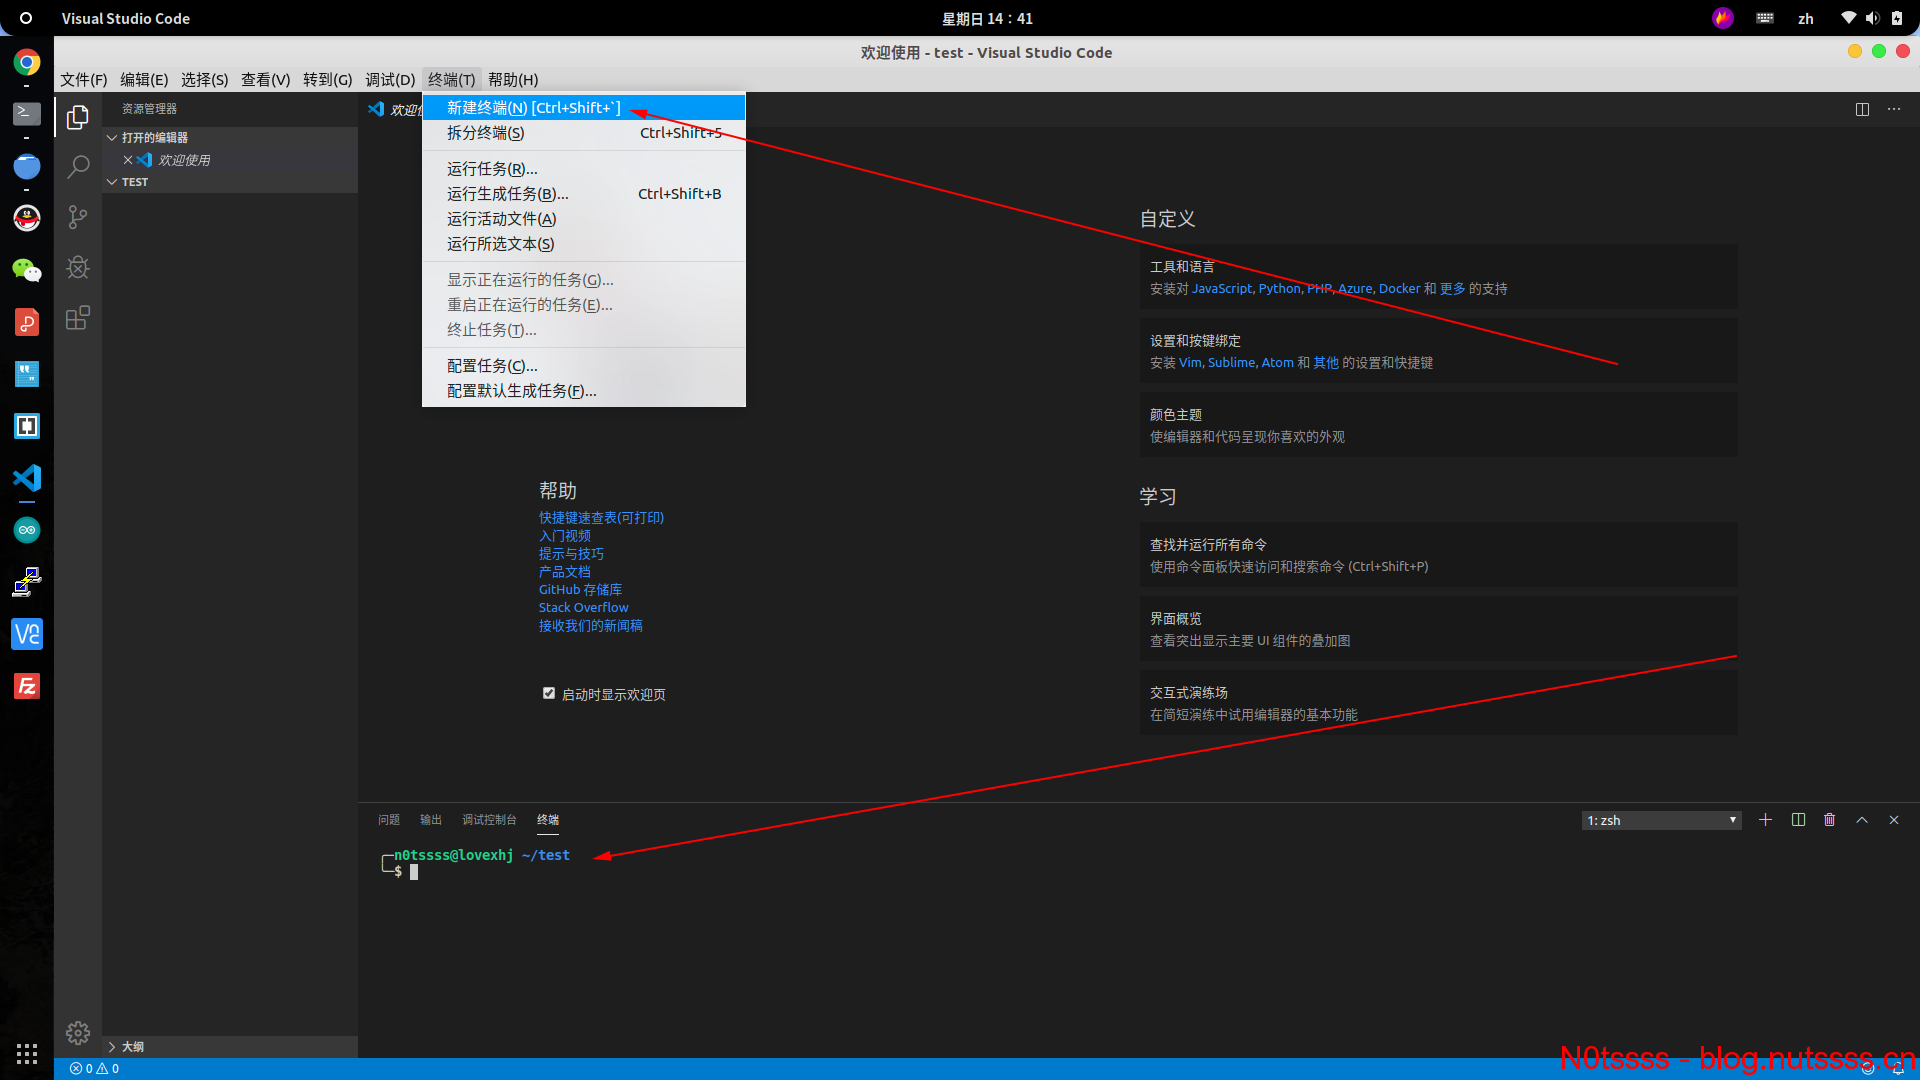Open the 快捷键速查表(可打印) link
1920x1080 pixels.
pos(601,518)
